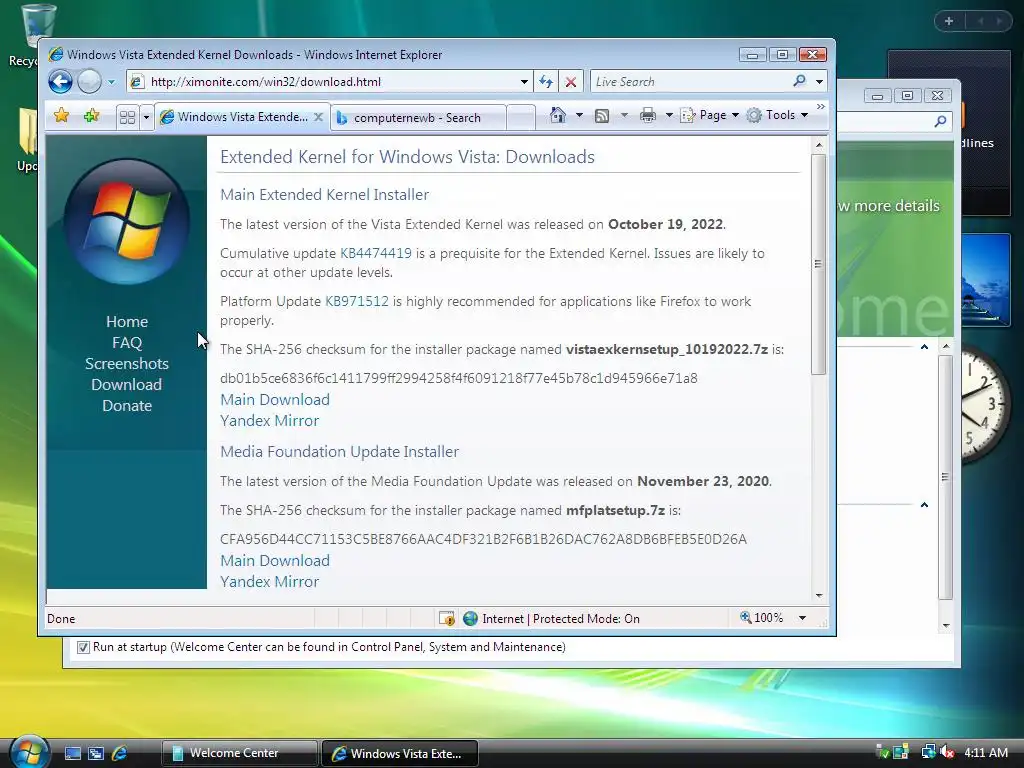Go back with the IE Back arrow
Screen dimensions: 1024x768
pos(60,82)
